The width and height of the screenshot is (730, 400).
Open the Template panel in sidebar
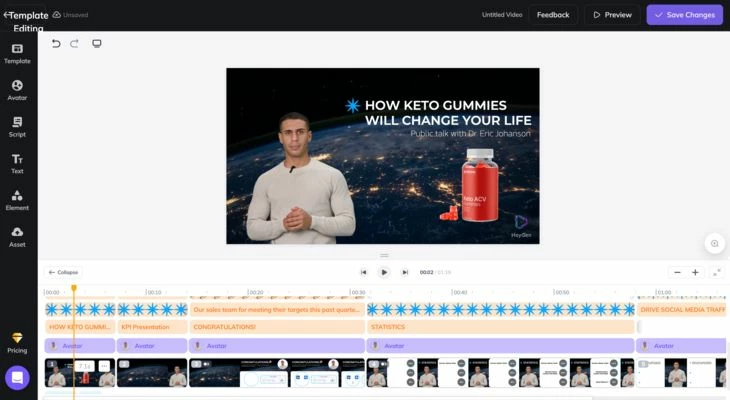coord(17,54)
